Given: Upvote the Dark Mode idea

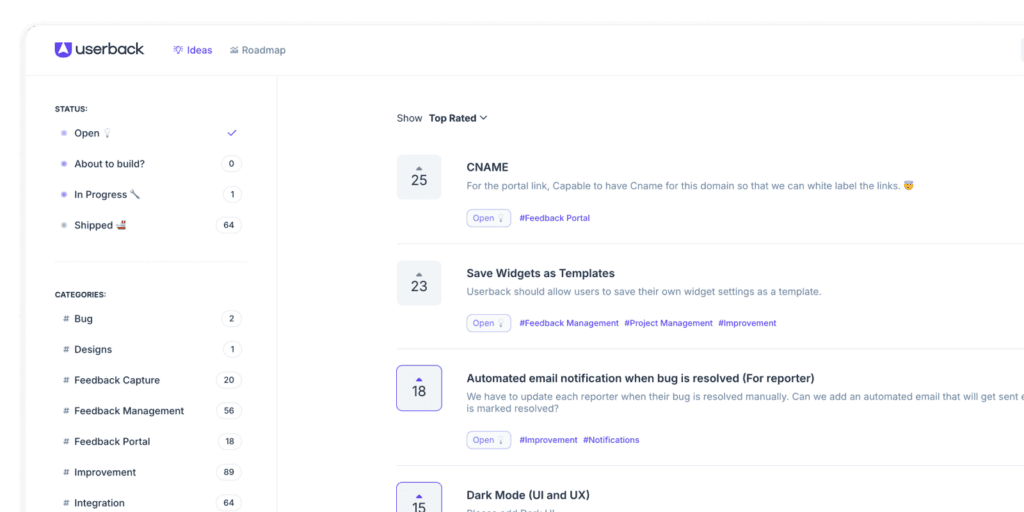Looking at the screenshot, I should tap(418, 494).
